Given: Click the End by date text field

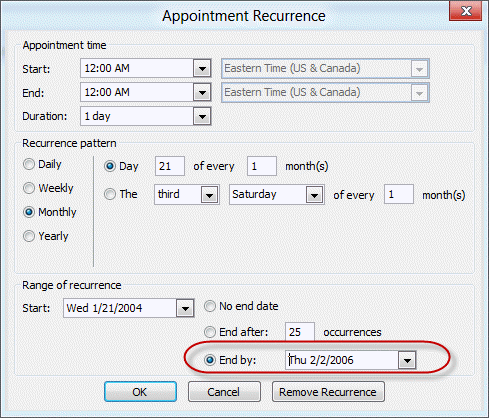Looking at the screenshot, I should pyautogui.click(x=342, y=360).
